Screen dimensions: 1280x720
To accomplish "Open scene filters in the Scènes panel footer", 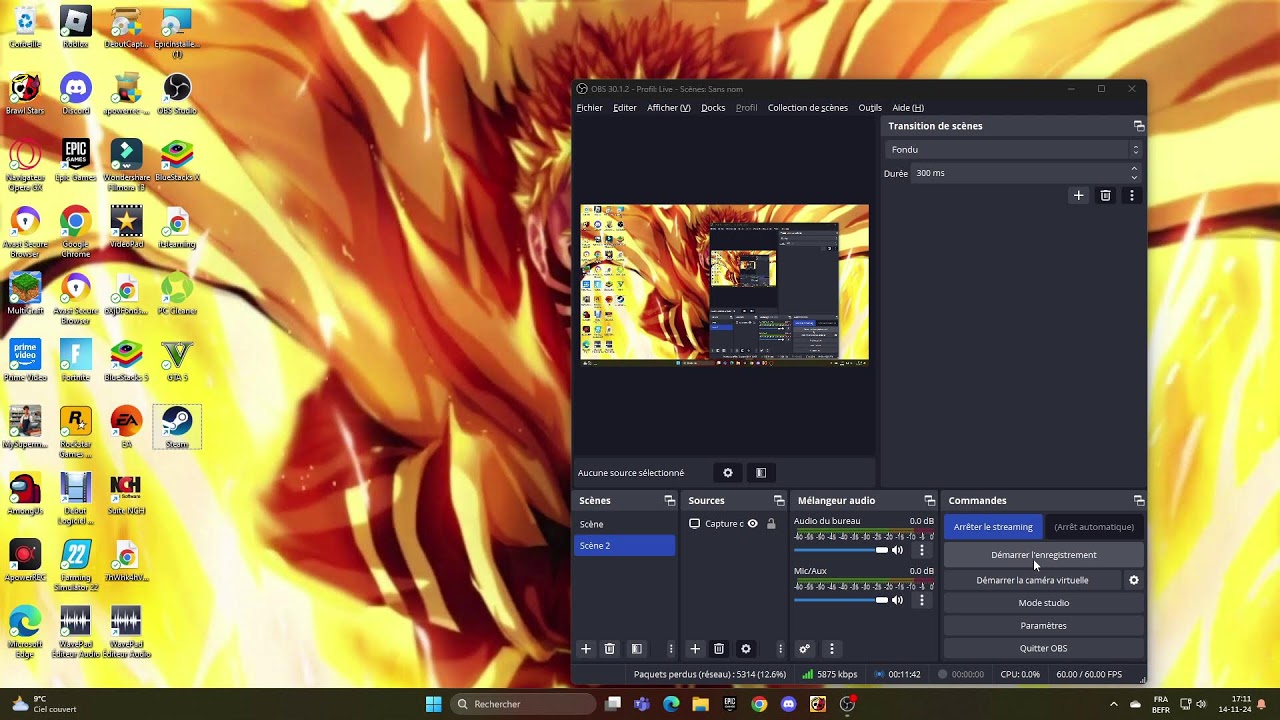I will (x=636, y=649).
